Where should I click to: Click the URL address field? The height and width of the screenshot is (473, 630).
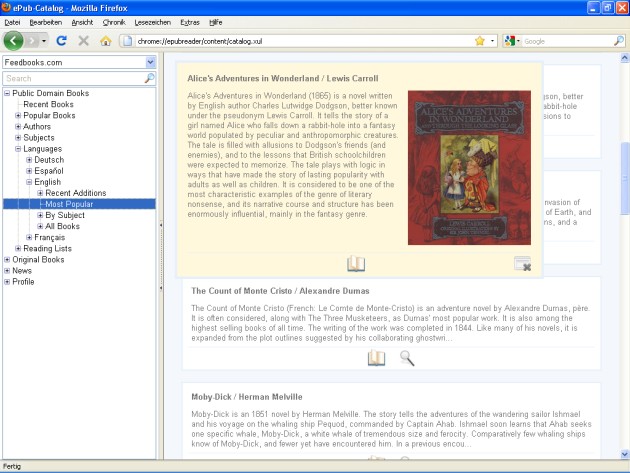pyautogui.click(x=303, y=41)
